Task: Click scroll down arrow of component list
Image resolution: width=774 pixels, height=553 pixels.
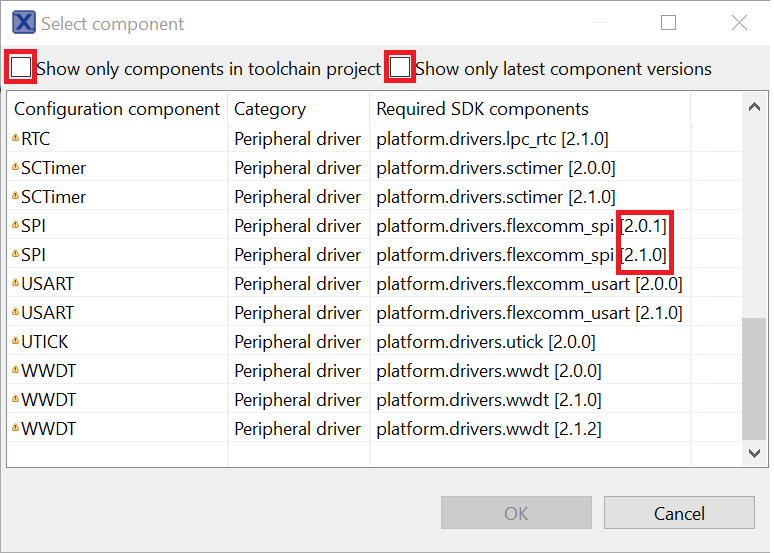Action: [x=754, y=453]
